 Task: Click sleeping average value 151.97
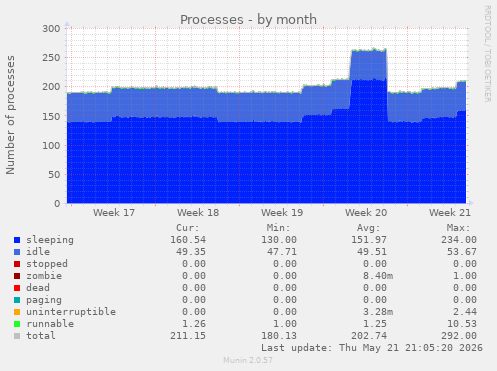369,240
